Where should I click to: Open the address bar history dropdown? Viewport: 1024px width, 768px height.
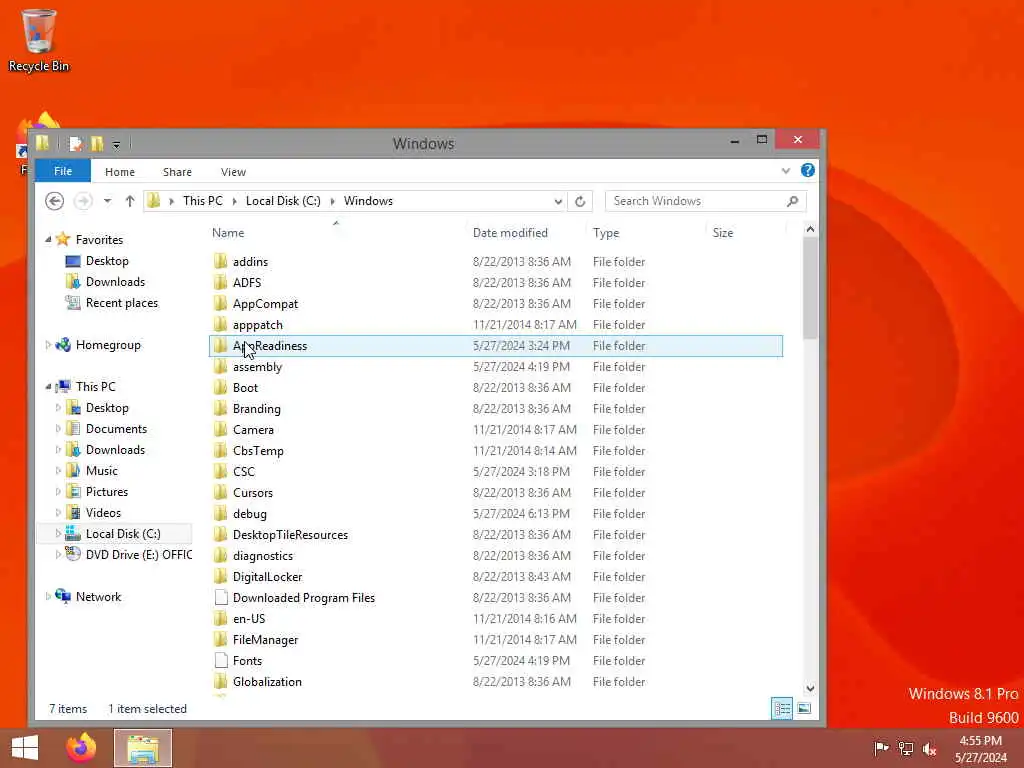point(558,201)
